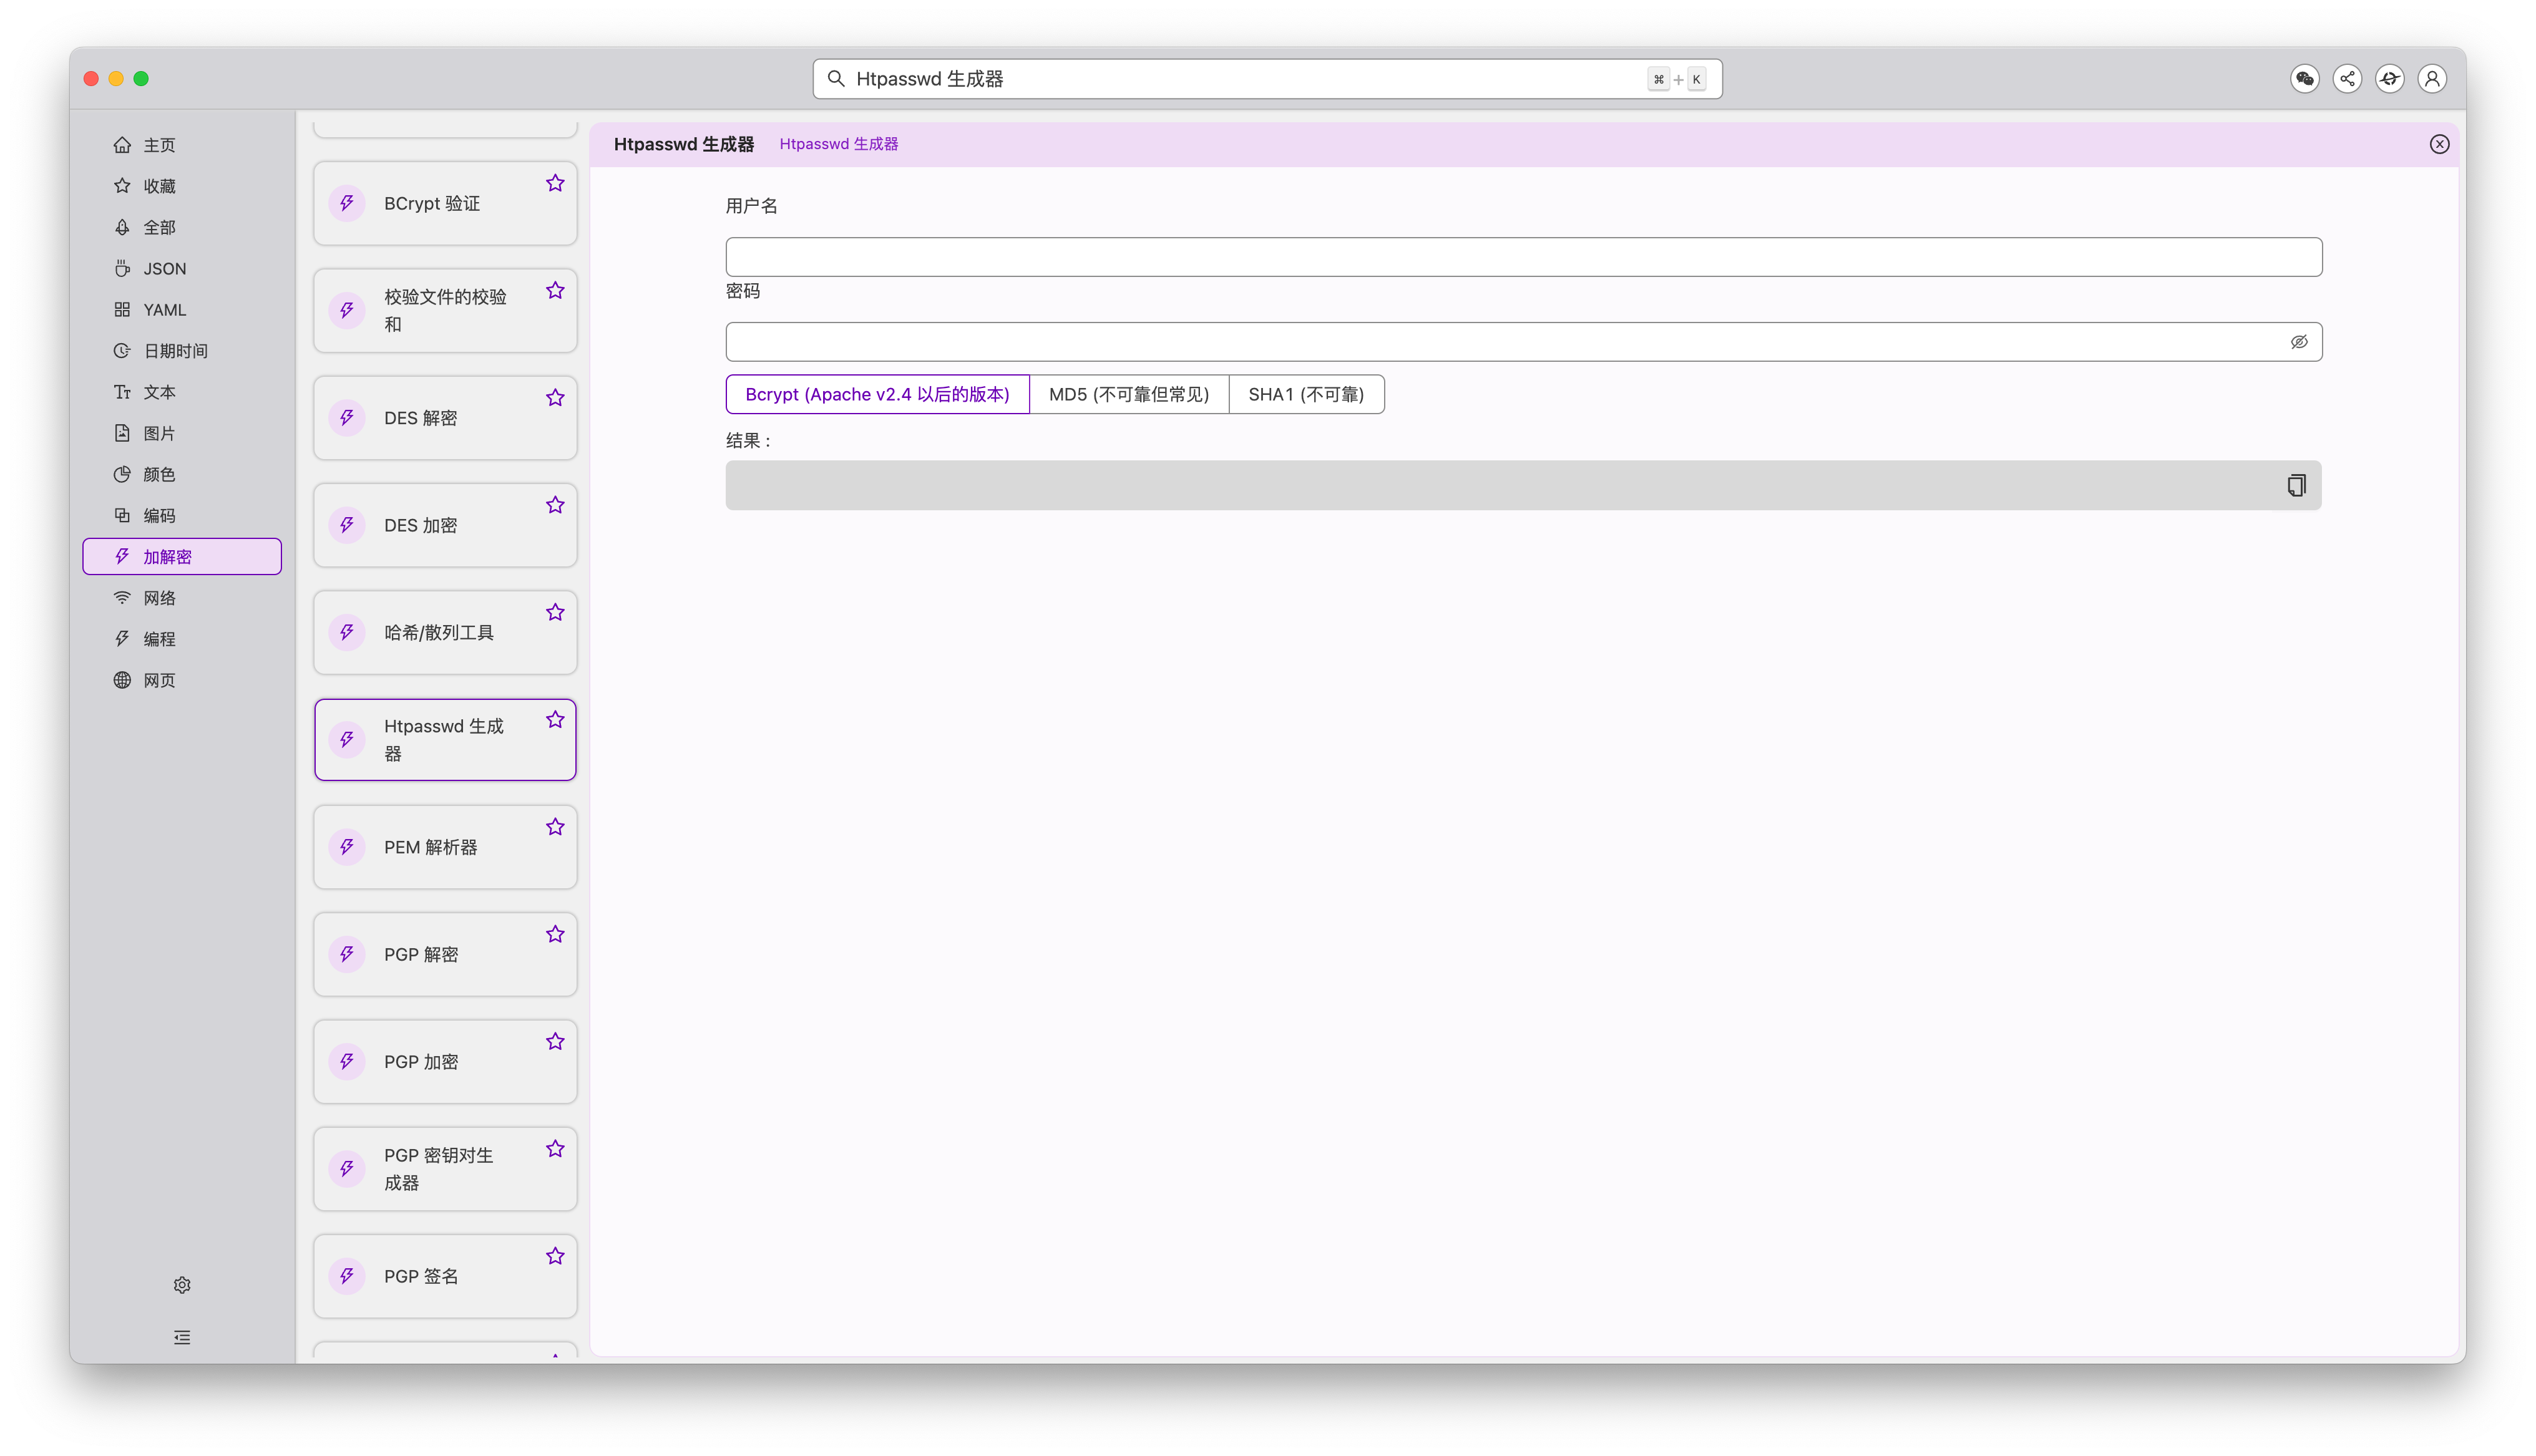
Task: Open the 校验文件的校验和 tool card
Action: (x=445, y=310)
